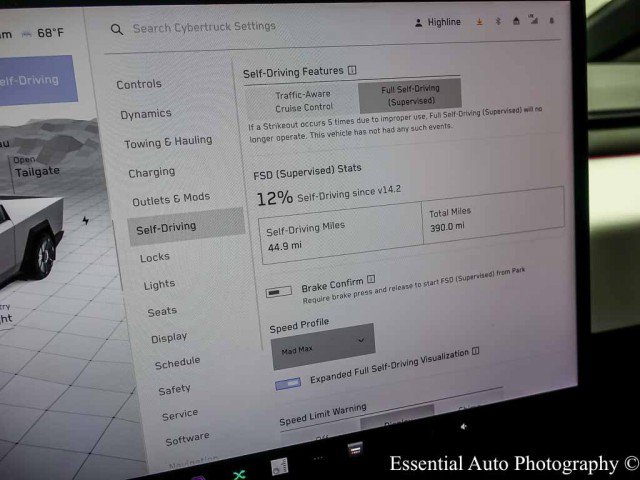Disable Expanded Full Self-Driving Visualization toggle
Screen dimensions: 640x480
click(x=288, y=383)
